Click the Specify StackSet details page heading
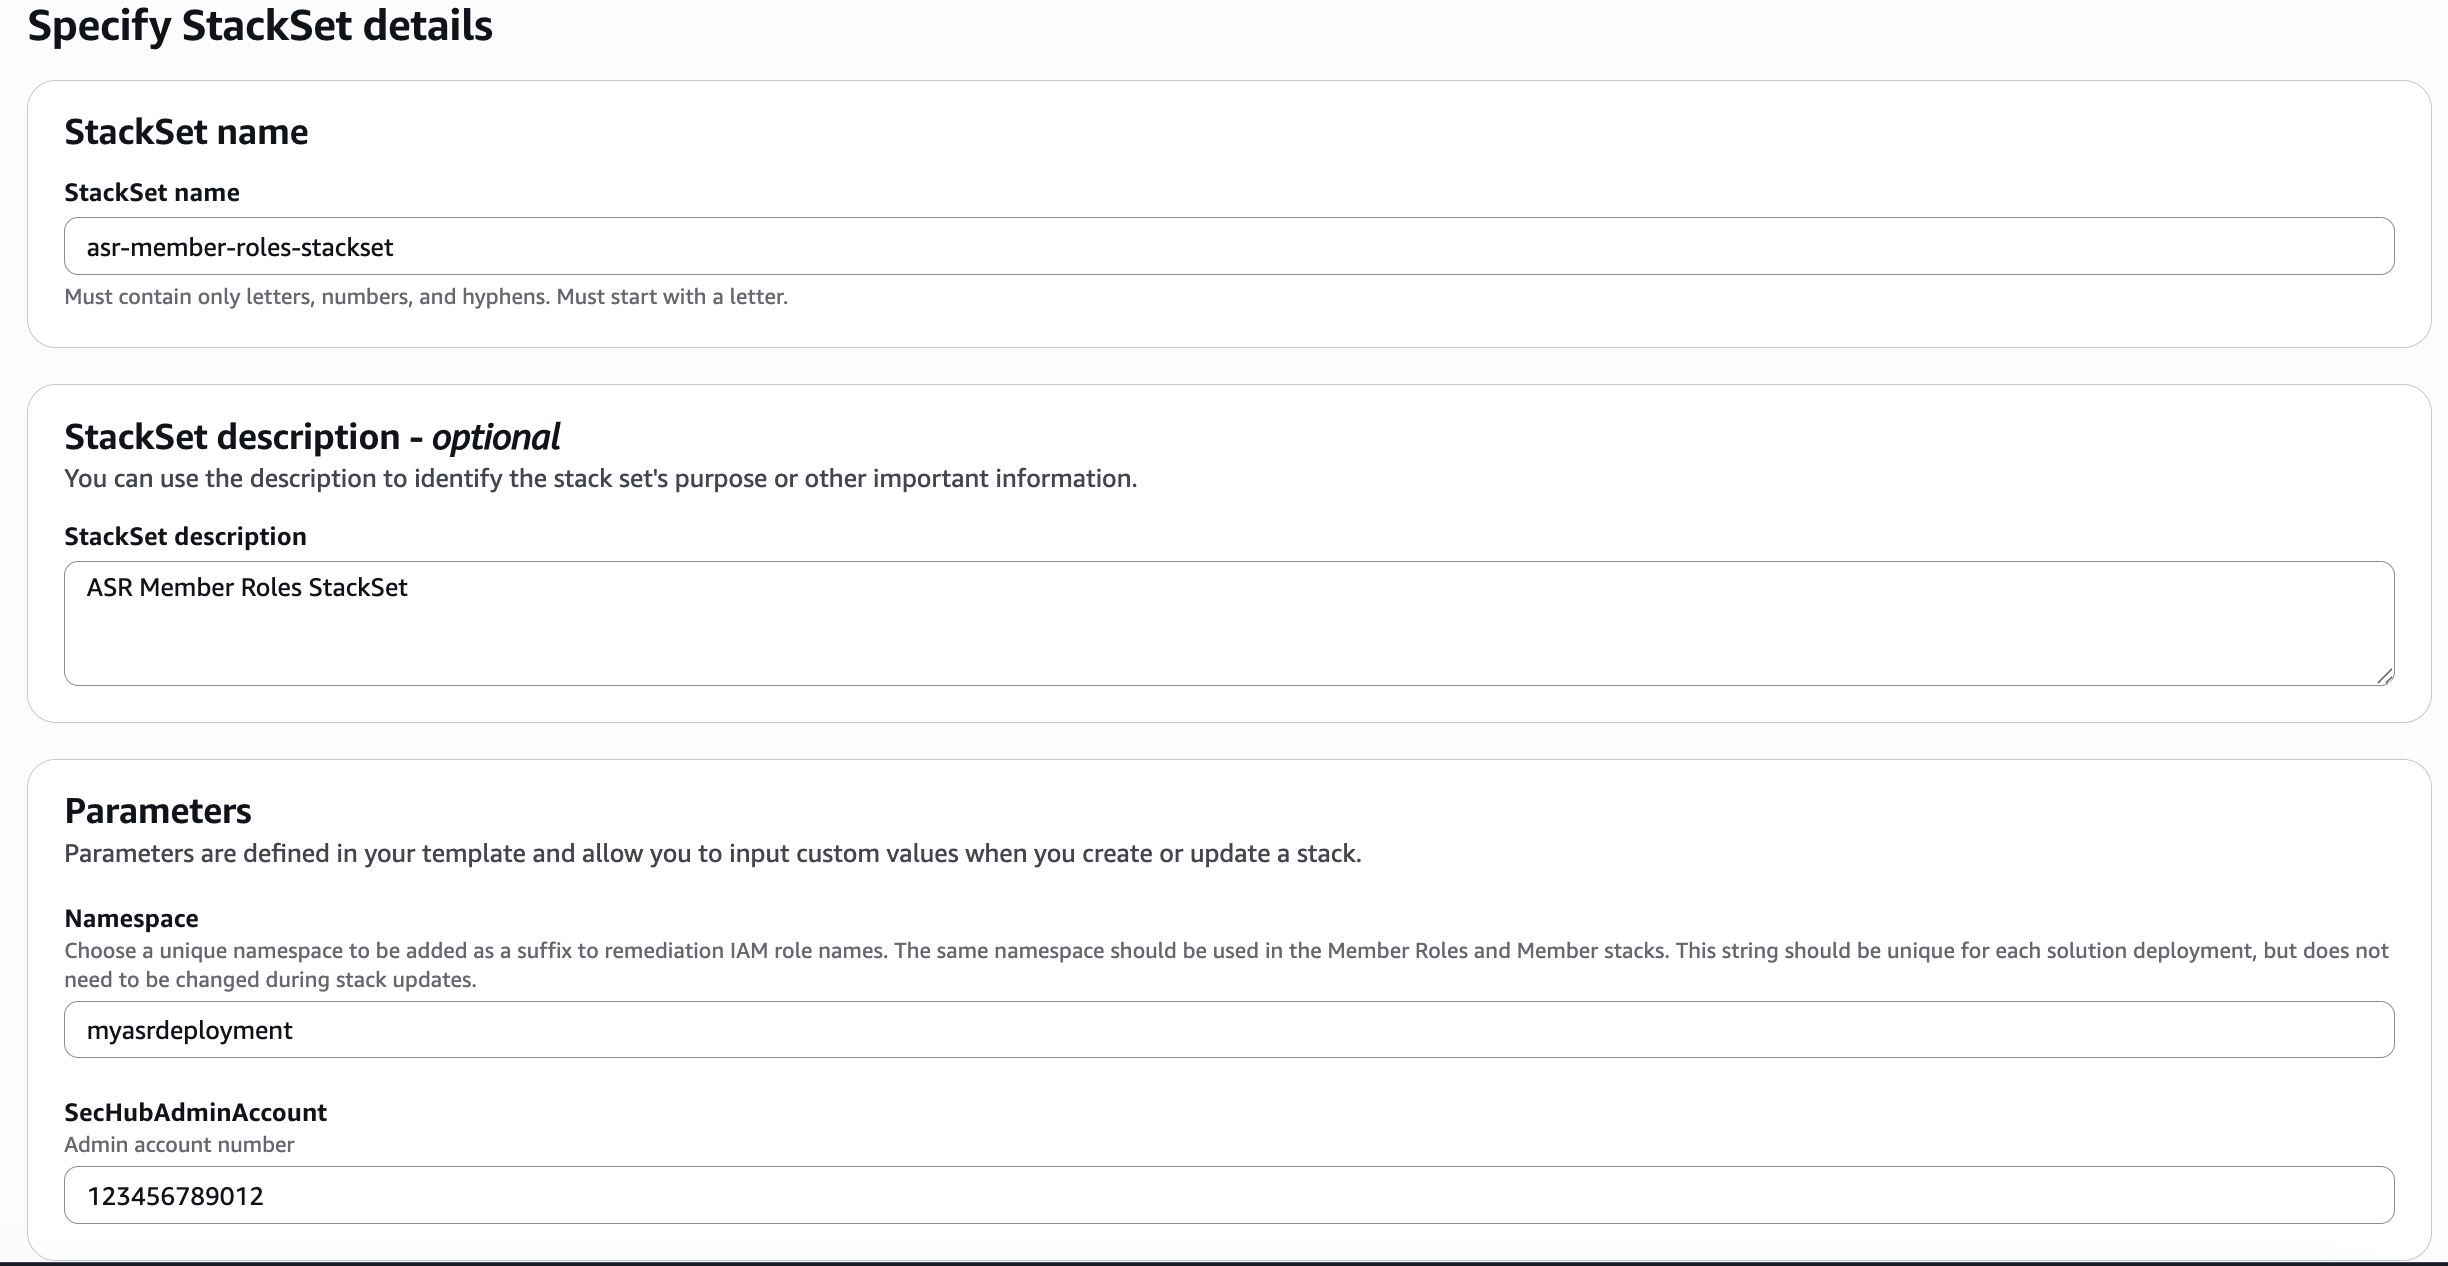 click(260, 26)
